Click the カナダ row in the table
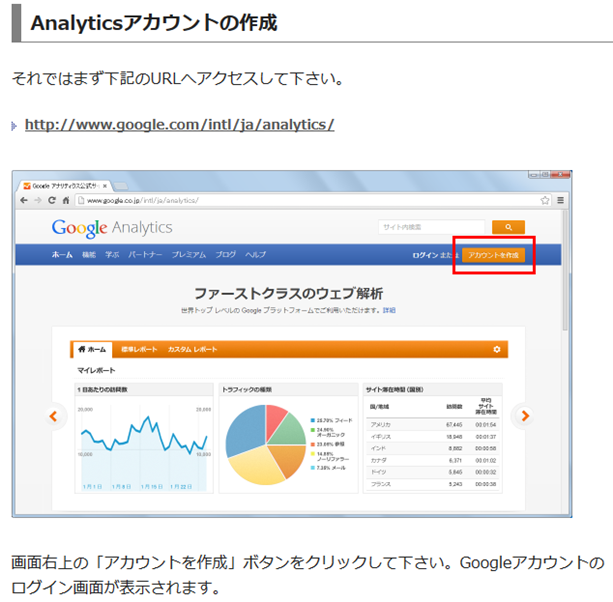Image resolution: width=613 pixels, height=602 pixels. [433, 460]
